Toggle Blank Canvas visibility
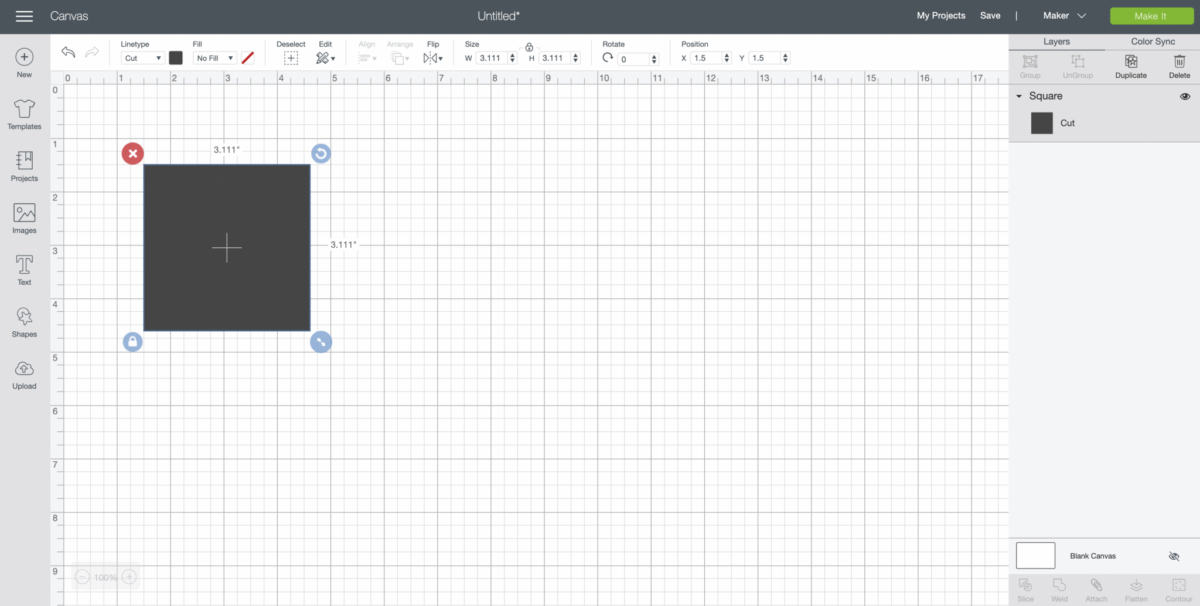 coord(1174,556)
